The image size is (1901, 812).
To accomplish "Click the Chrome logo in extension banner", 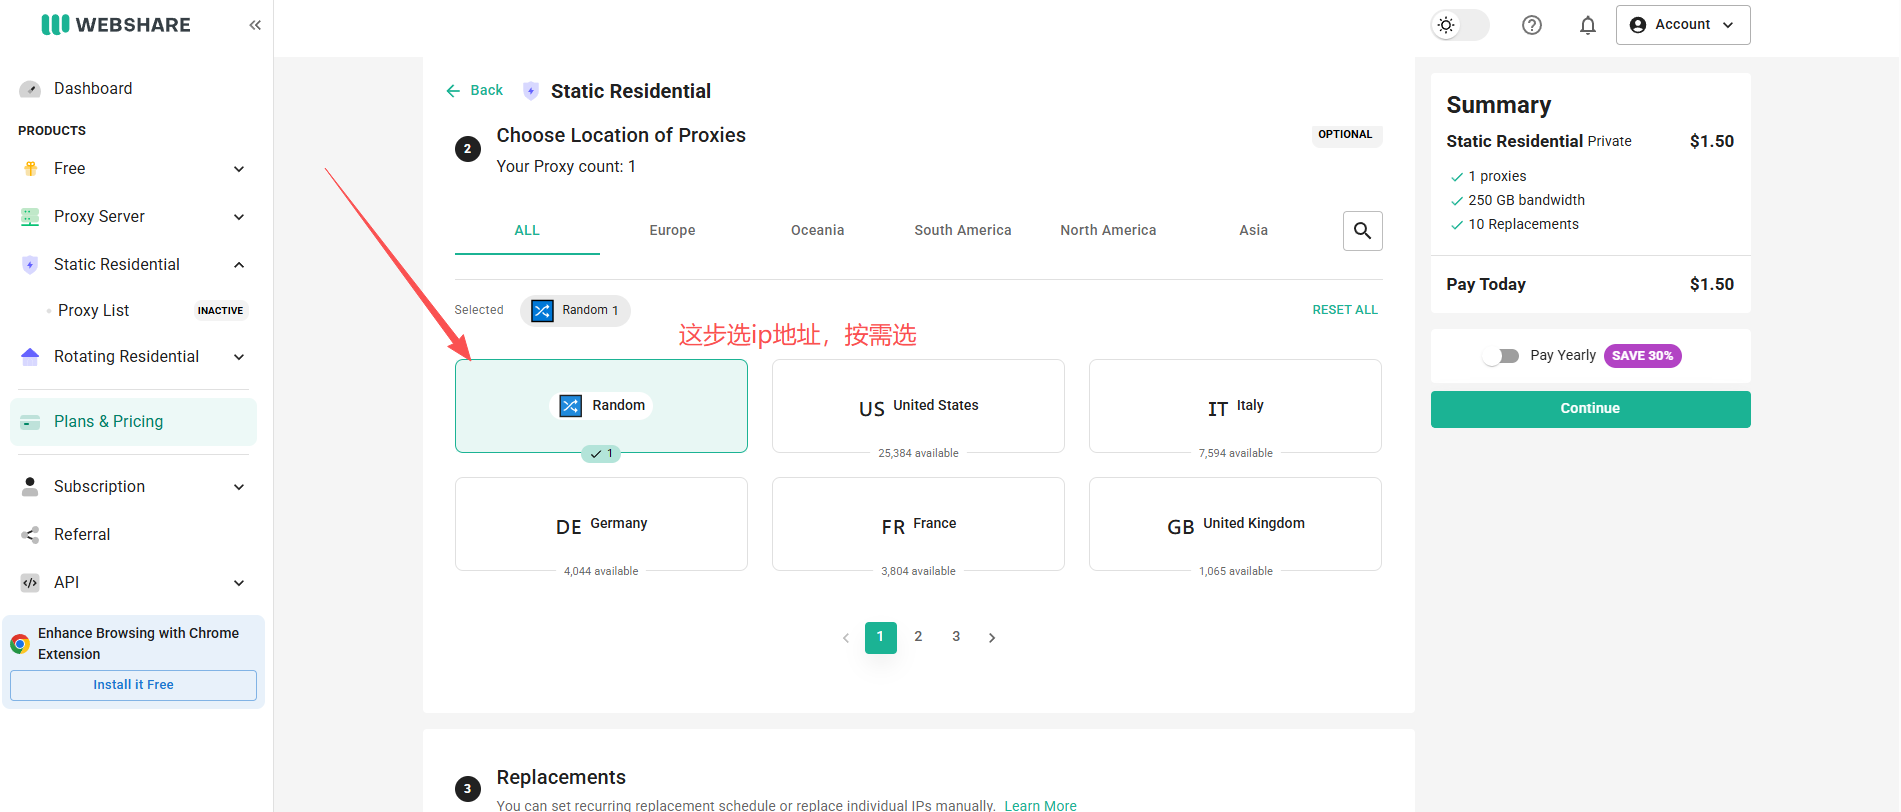I will click(x=20, y=644).
